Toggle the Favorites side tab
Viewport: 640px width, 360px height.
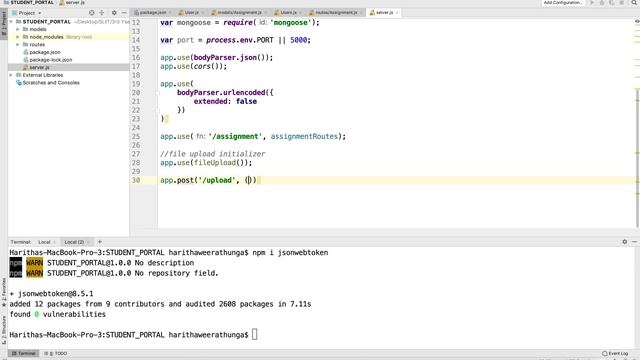click(x=4, y=292)
